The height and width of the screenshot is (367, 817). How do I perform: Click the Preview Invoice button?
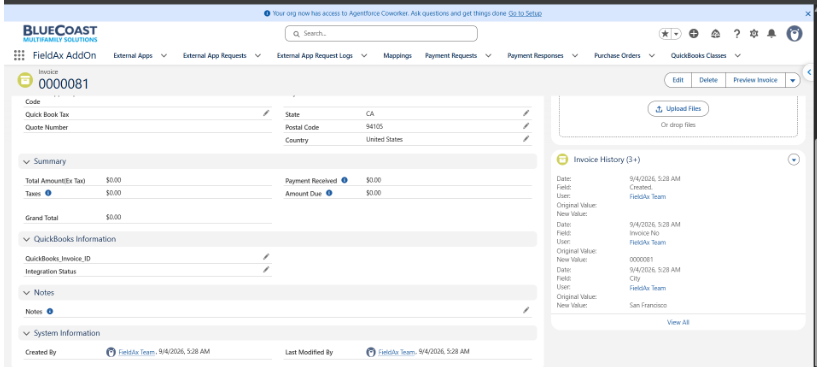point(755,80)
